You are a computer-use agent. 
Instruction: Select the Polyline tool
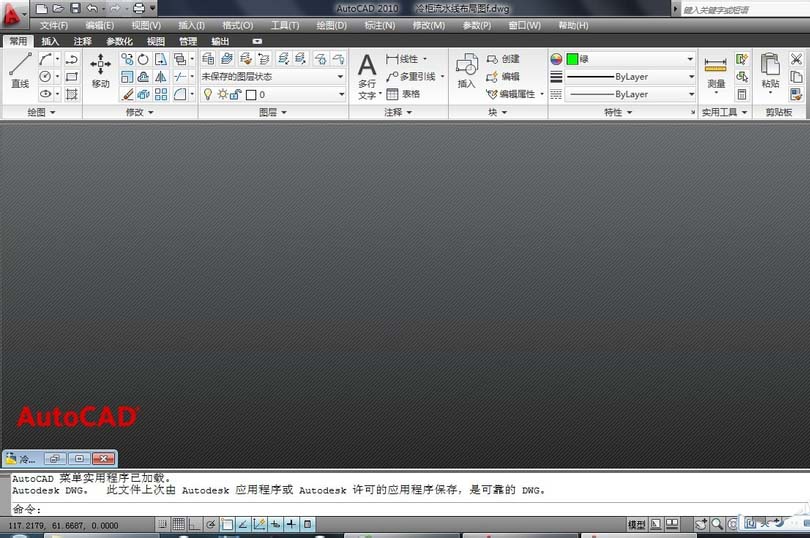click(x=72, y=59)
